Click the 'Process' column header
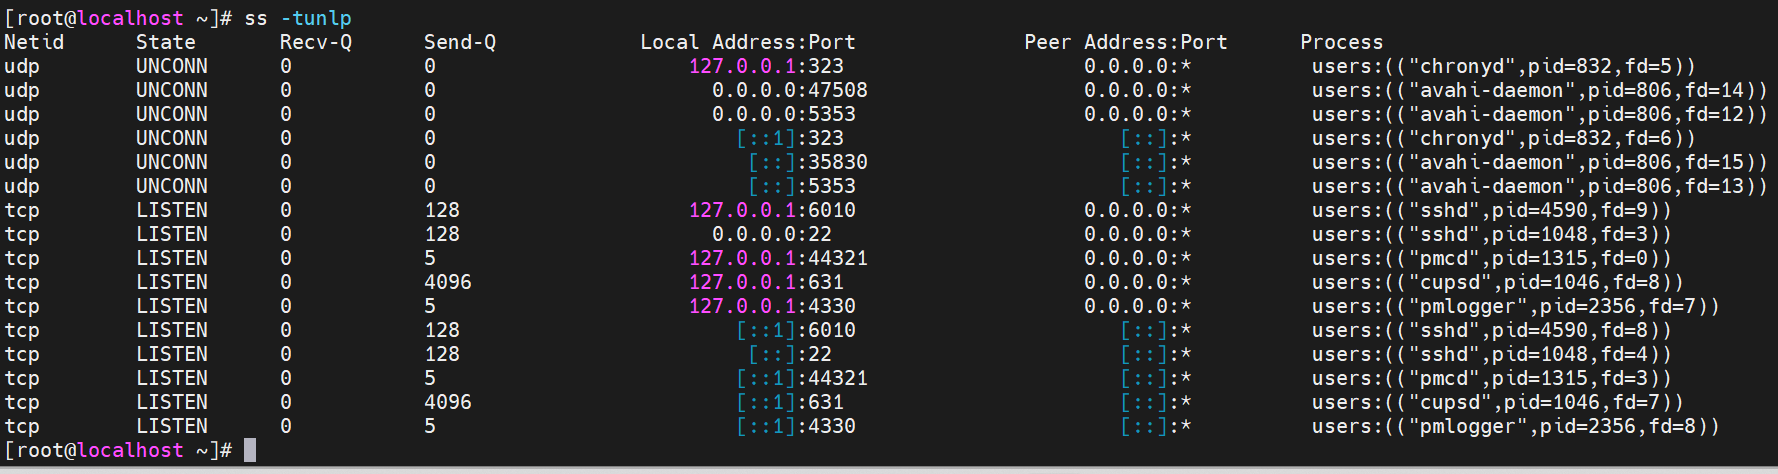 tap(1342, 42)
